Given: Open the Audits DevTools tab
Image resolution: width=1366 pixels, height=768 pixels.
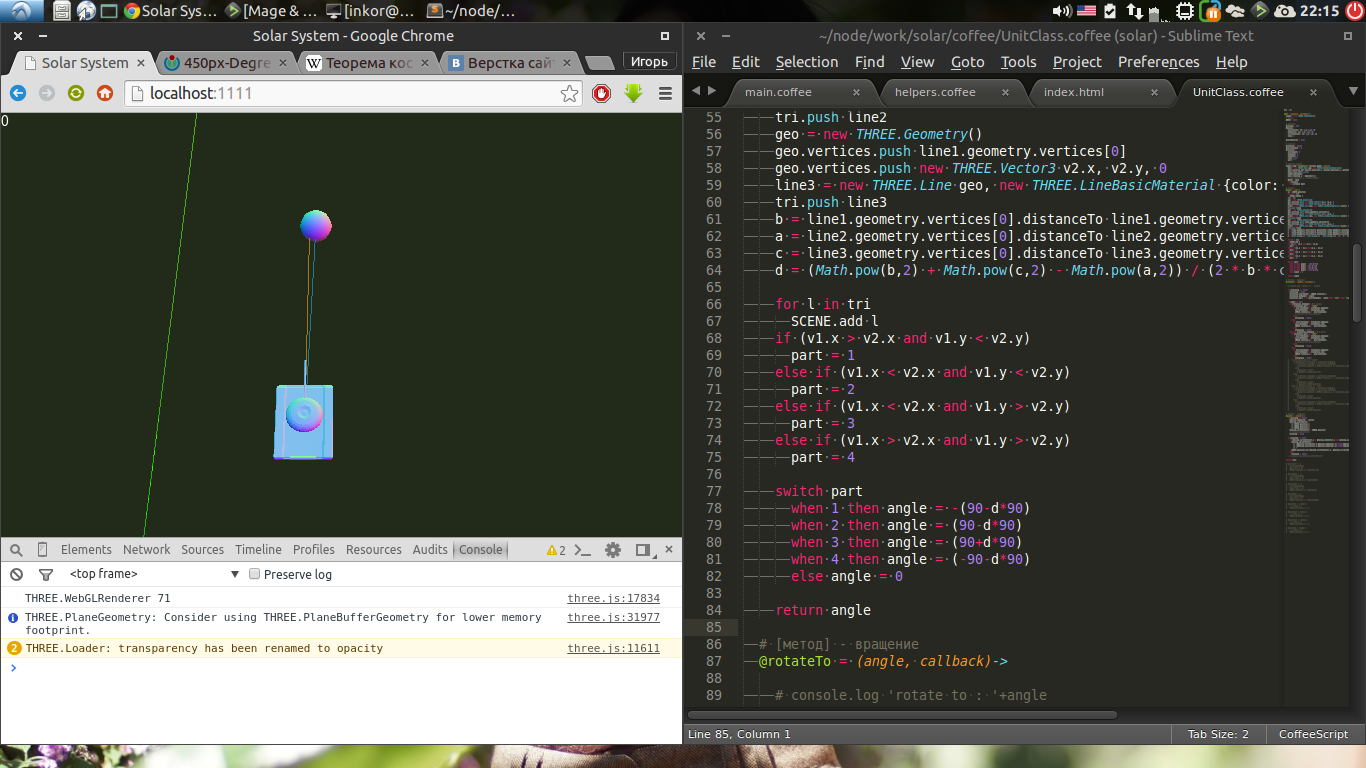Looking at the screenshot, I should 430,550.
